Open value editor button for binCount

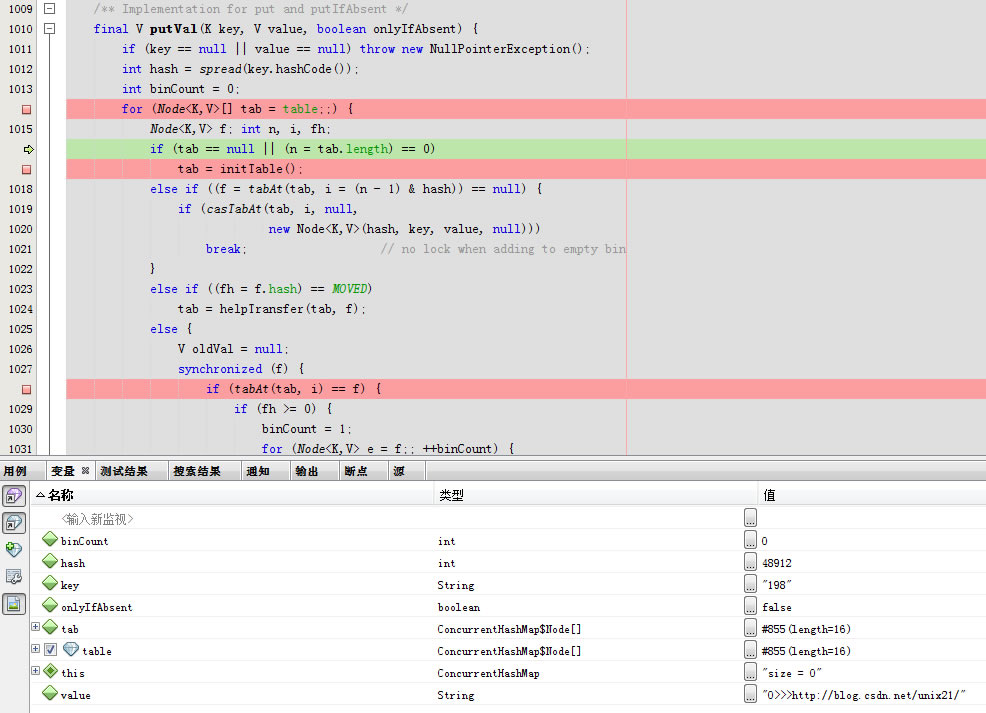pos(750,540)
